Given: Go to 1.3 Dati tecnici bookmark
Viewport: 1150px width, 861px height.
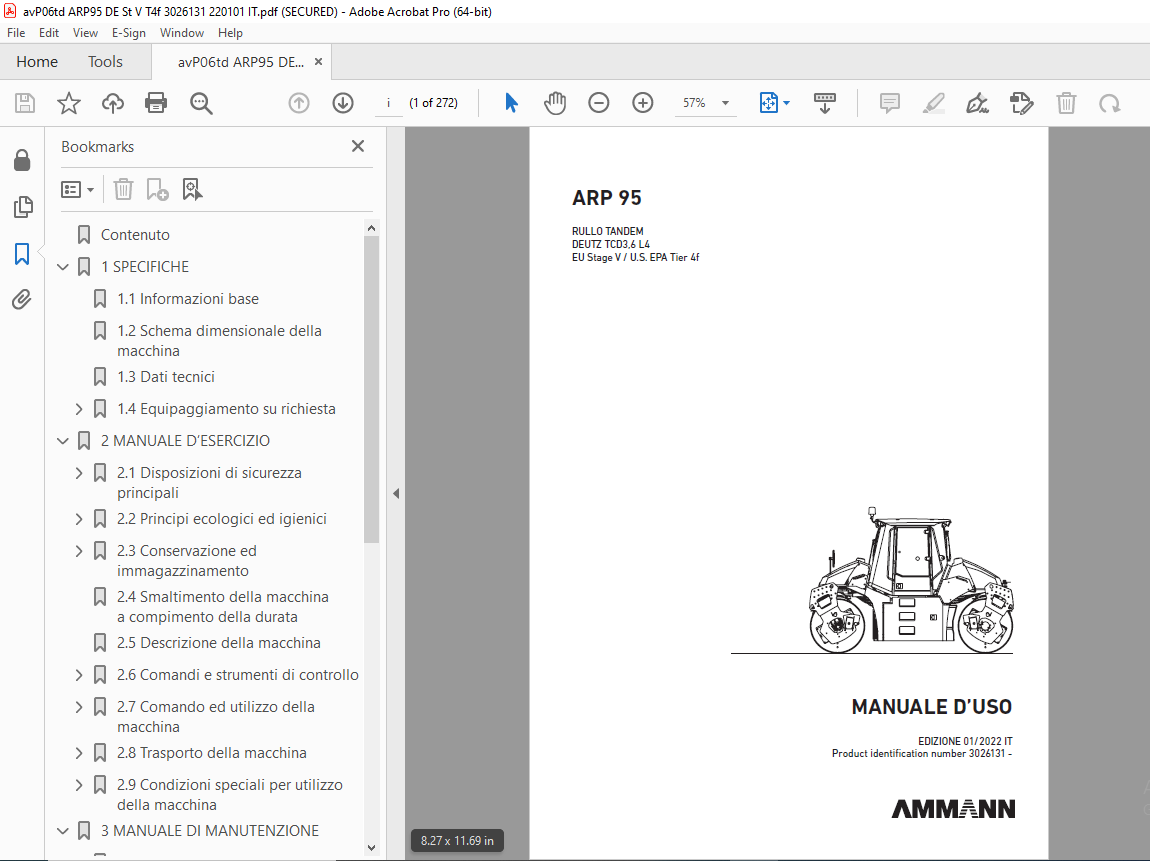Looking at the screenshot, I should tap(166, 377).
